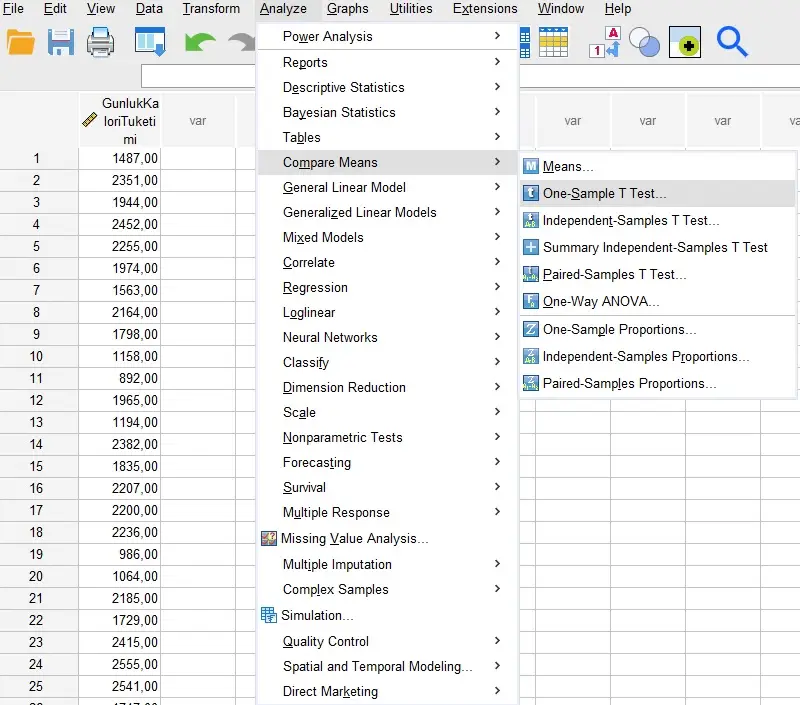
Task: Click the cell with value 892,00
Action: point(120,378)
